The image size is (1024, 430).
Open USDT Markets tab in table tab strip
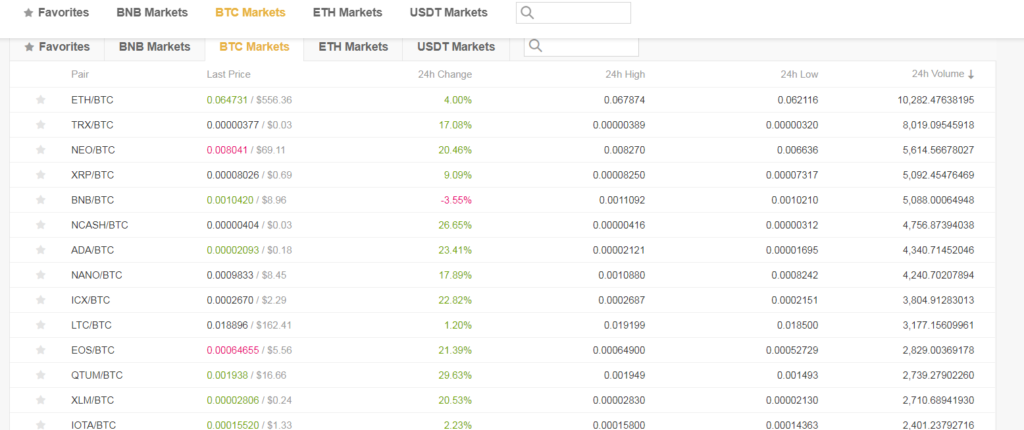pos(455,47)
